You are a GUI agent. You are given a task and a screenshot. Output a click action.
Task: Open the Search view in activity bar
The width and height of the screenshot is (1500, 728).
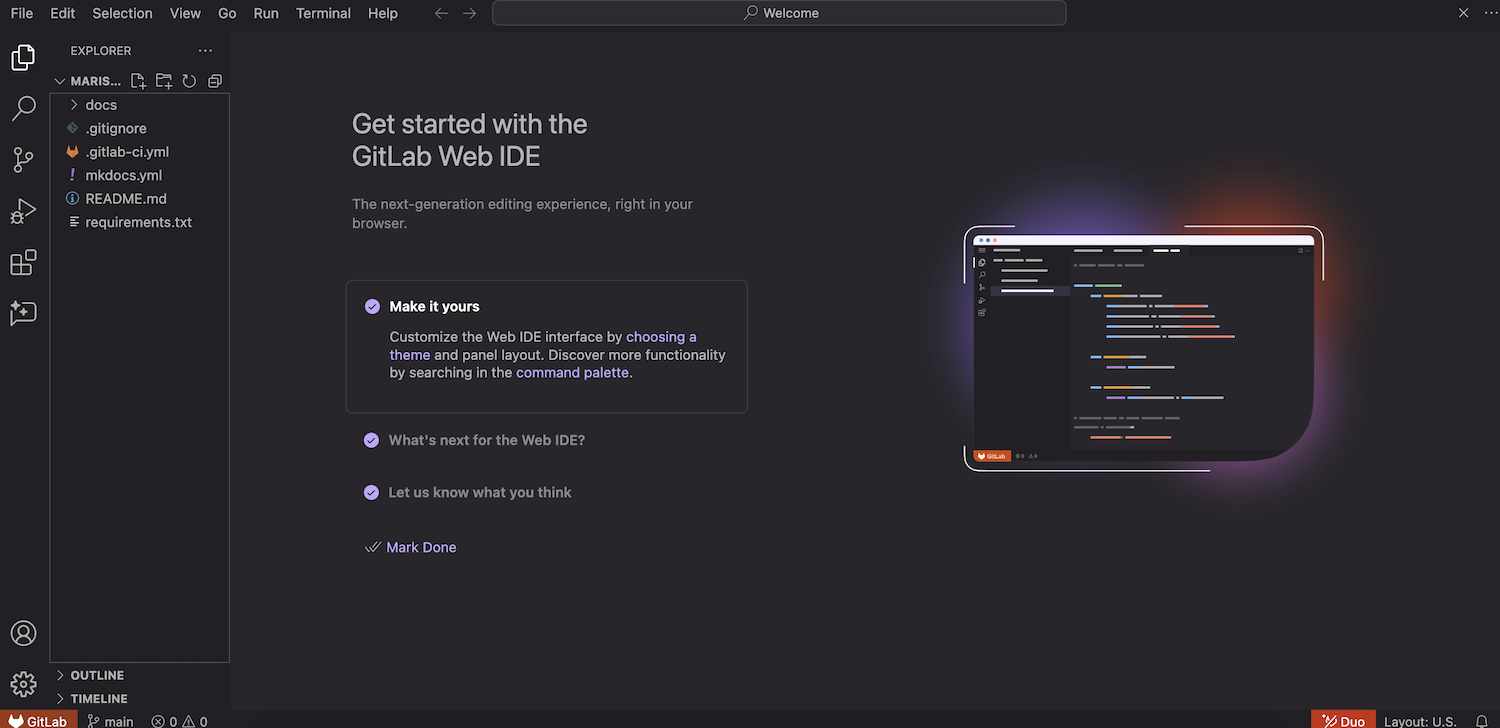(x=23, y=109)
